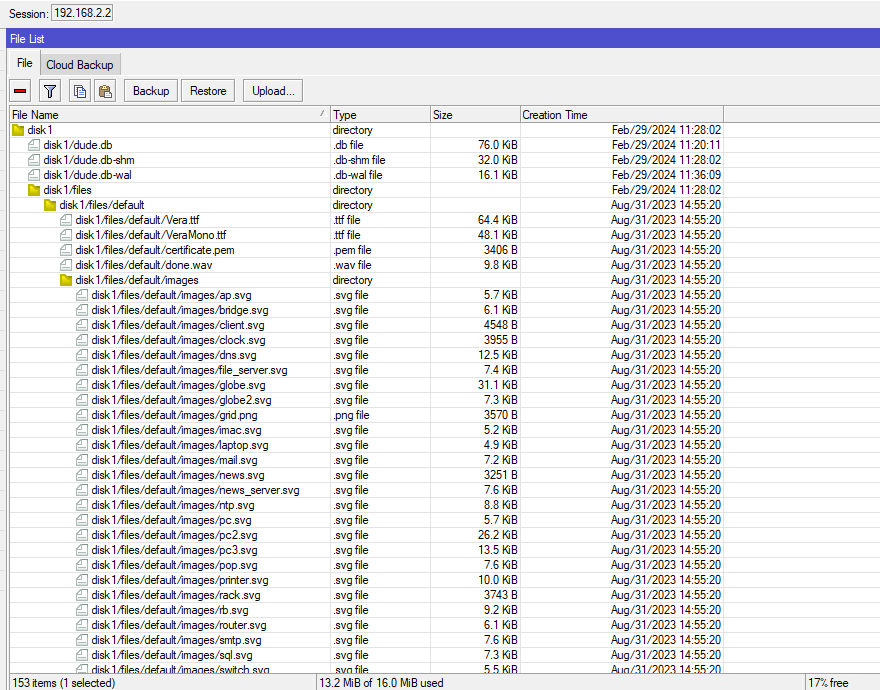Click file icon beside printer.svg
Screen dimensions: 880x690
[82, 581]
